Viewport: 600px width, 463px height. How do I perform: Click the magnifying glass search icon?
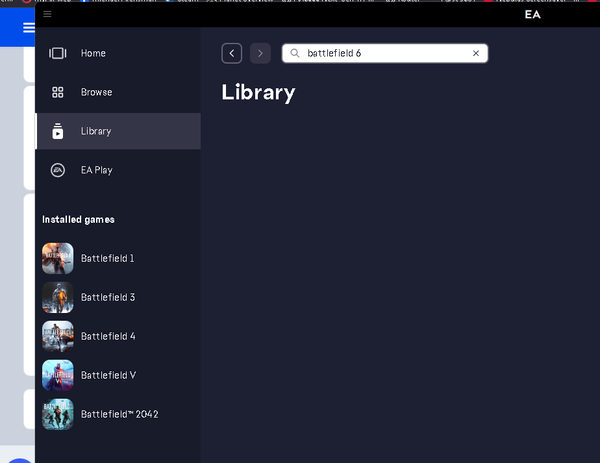pos(295,53)
